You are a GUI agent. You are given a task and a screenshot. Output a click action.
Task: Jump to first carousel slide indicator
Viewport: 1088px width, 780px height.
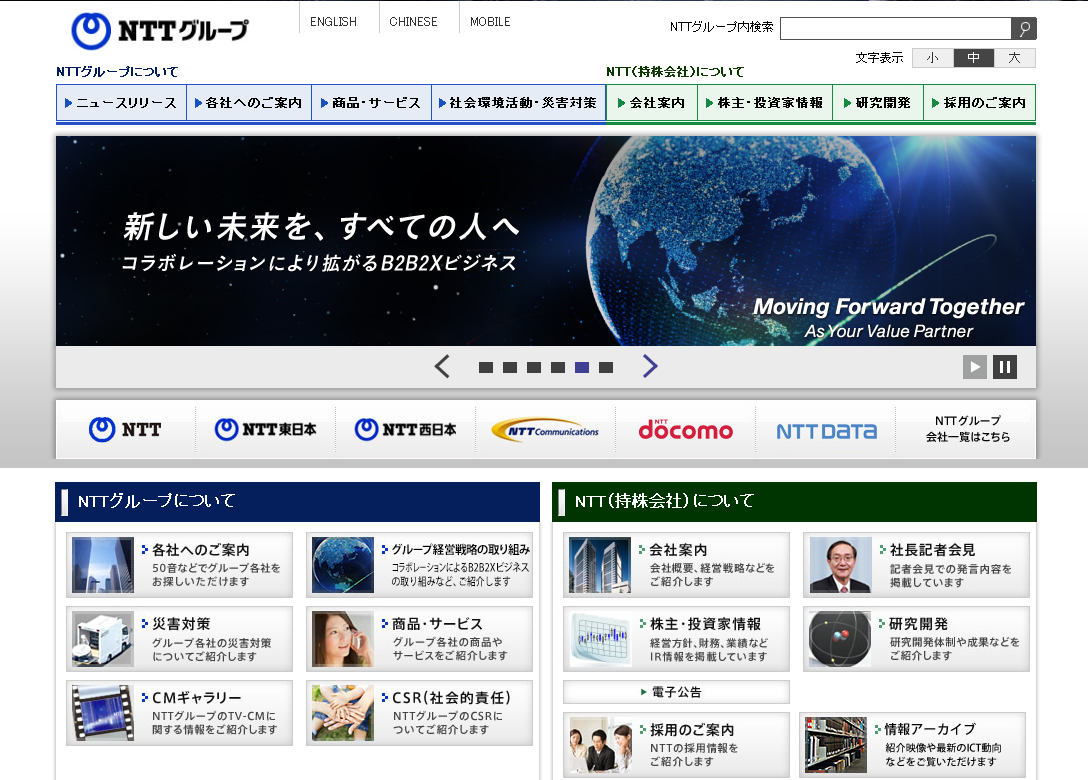(486, 368)
